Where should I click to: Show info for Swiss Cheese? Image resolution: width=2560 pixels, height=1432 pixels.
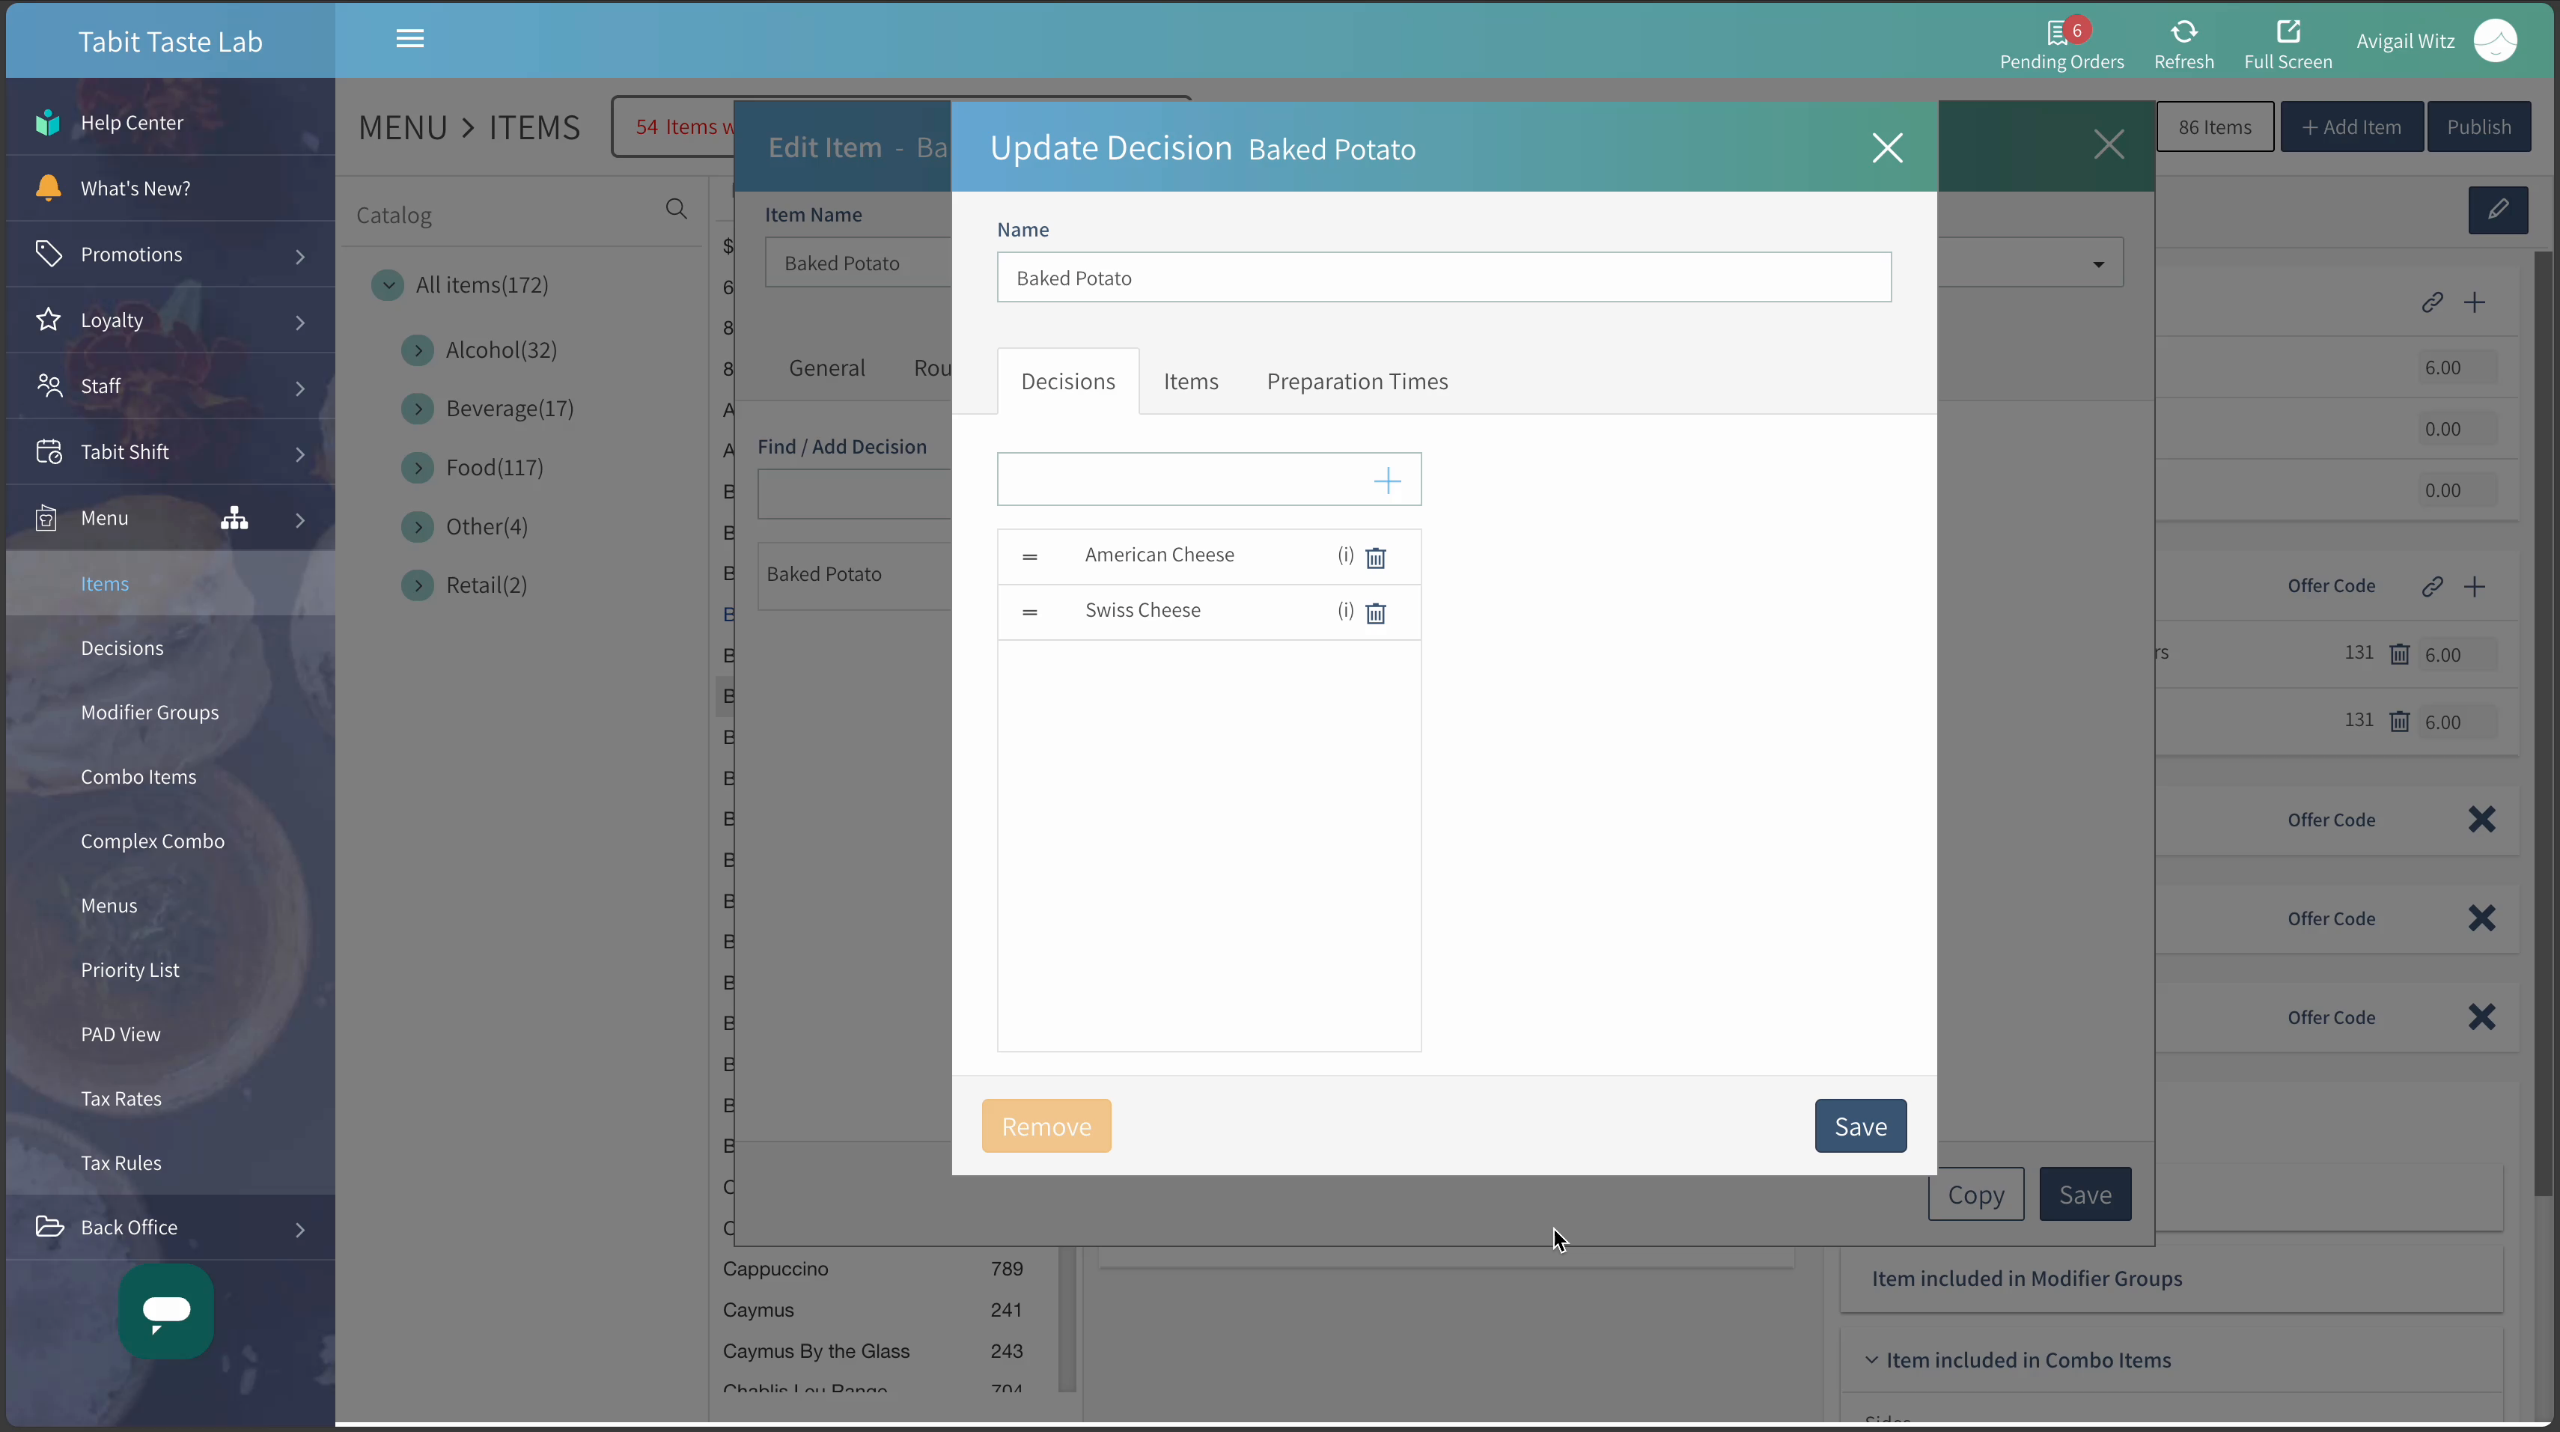[1346, 610]
